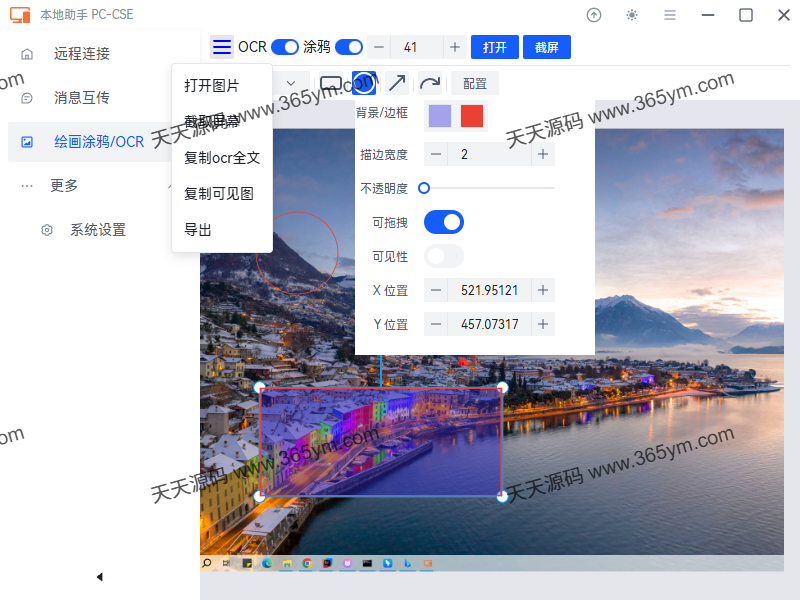Screen dimensions: 800x600
Task: Open the 配置 settings button
Action: coord(474,83)
